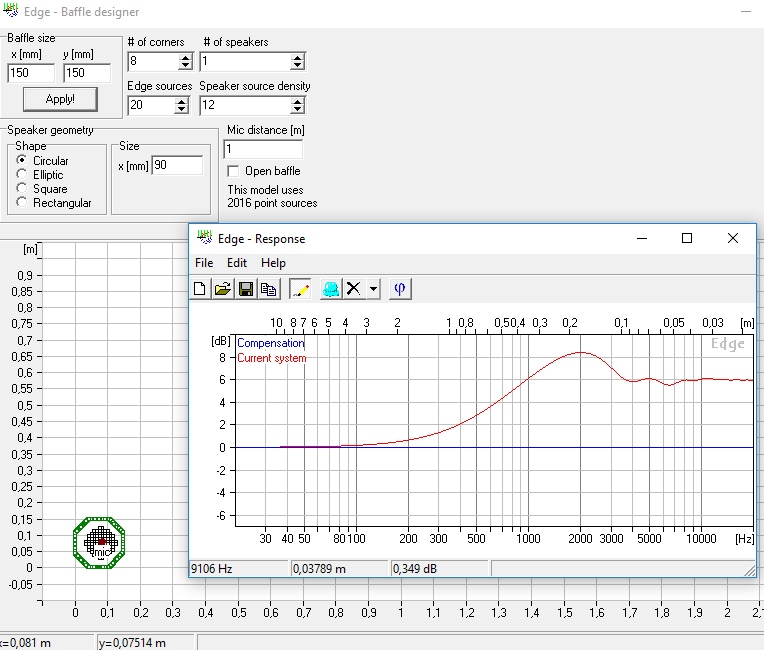Select the Rectangular speaker shape
This screenshot has height=651, width=764.
[21, 202]
